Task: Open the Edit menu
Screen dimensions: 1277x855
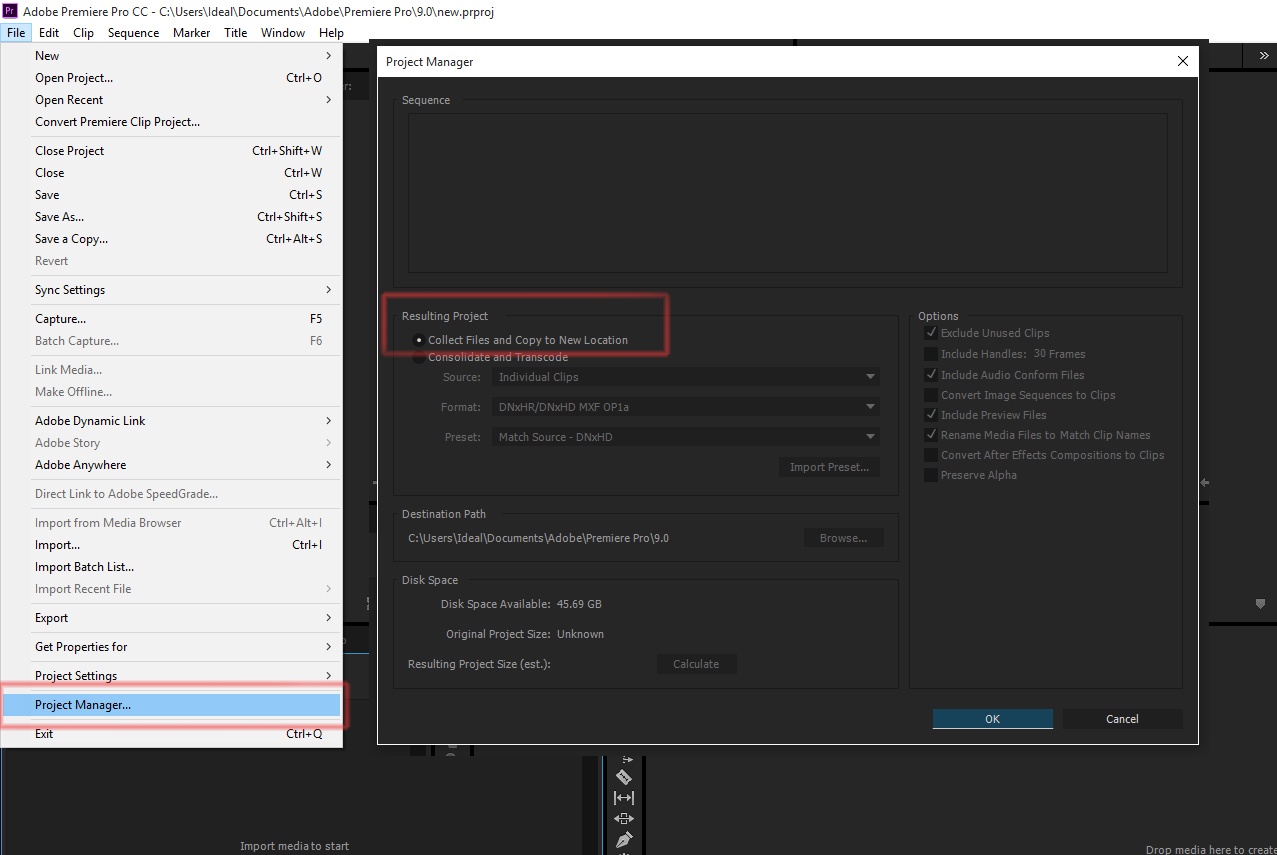Action: point(49,33)
